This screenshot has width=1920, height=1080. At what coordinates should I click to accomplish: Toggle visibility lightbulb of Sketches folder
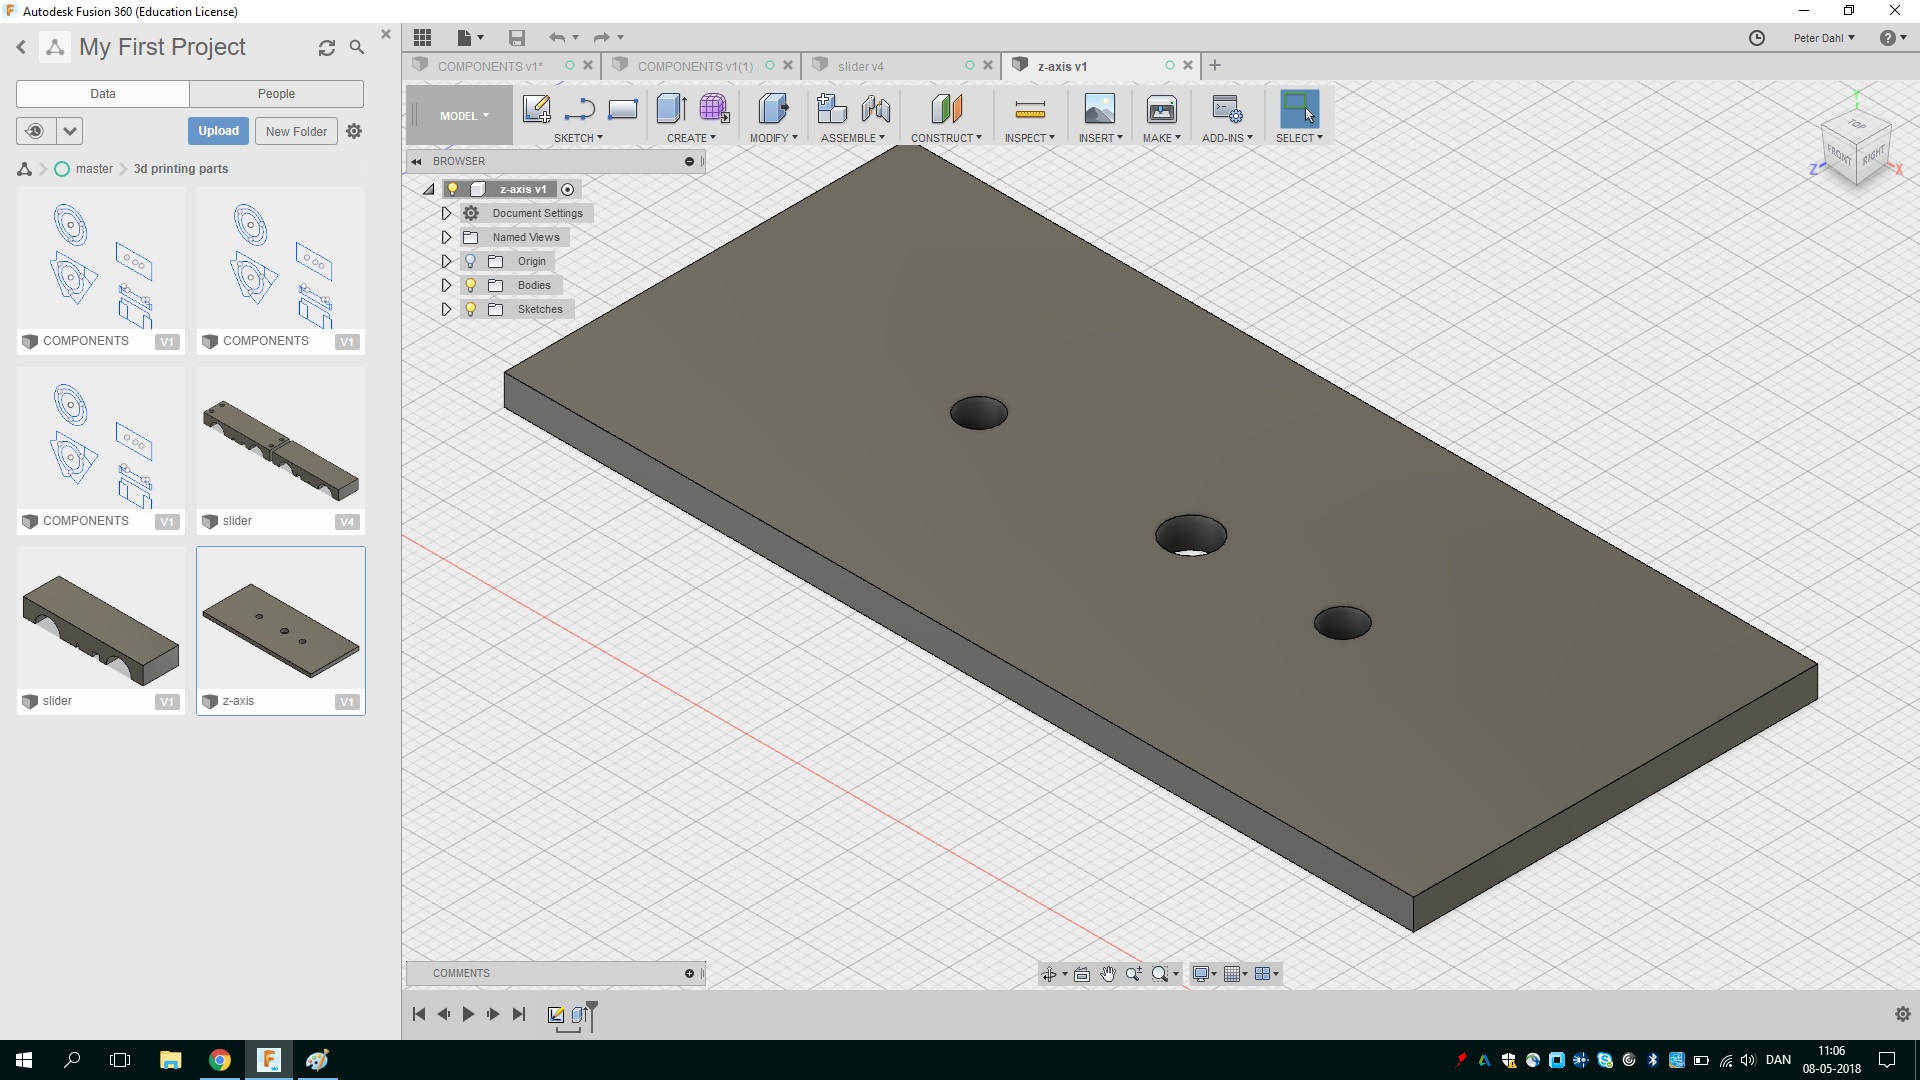[x=470, y=309]
